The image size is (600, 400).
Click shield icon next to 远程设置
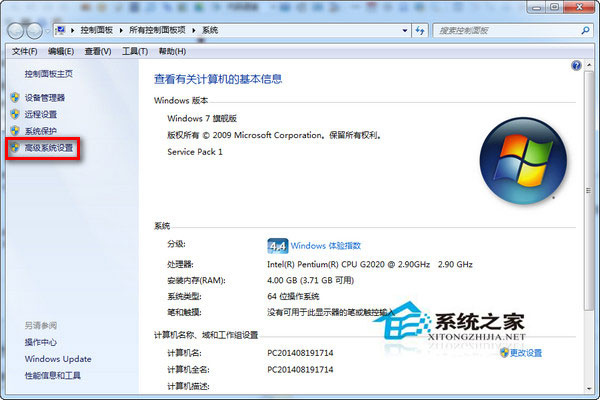pos(15,114)
